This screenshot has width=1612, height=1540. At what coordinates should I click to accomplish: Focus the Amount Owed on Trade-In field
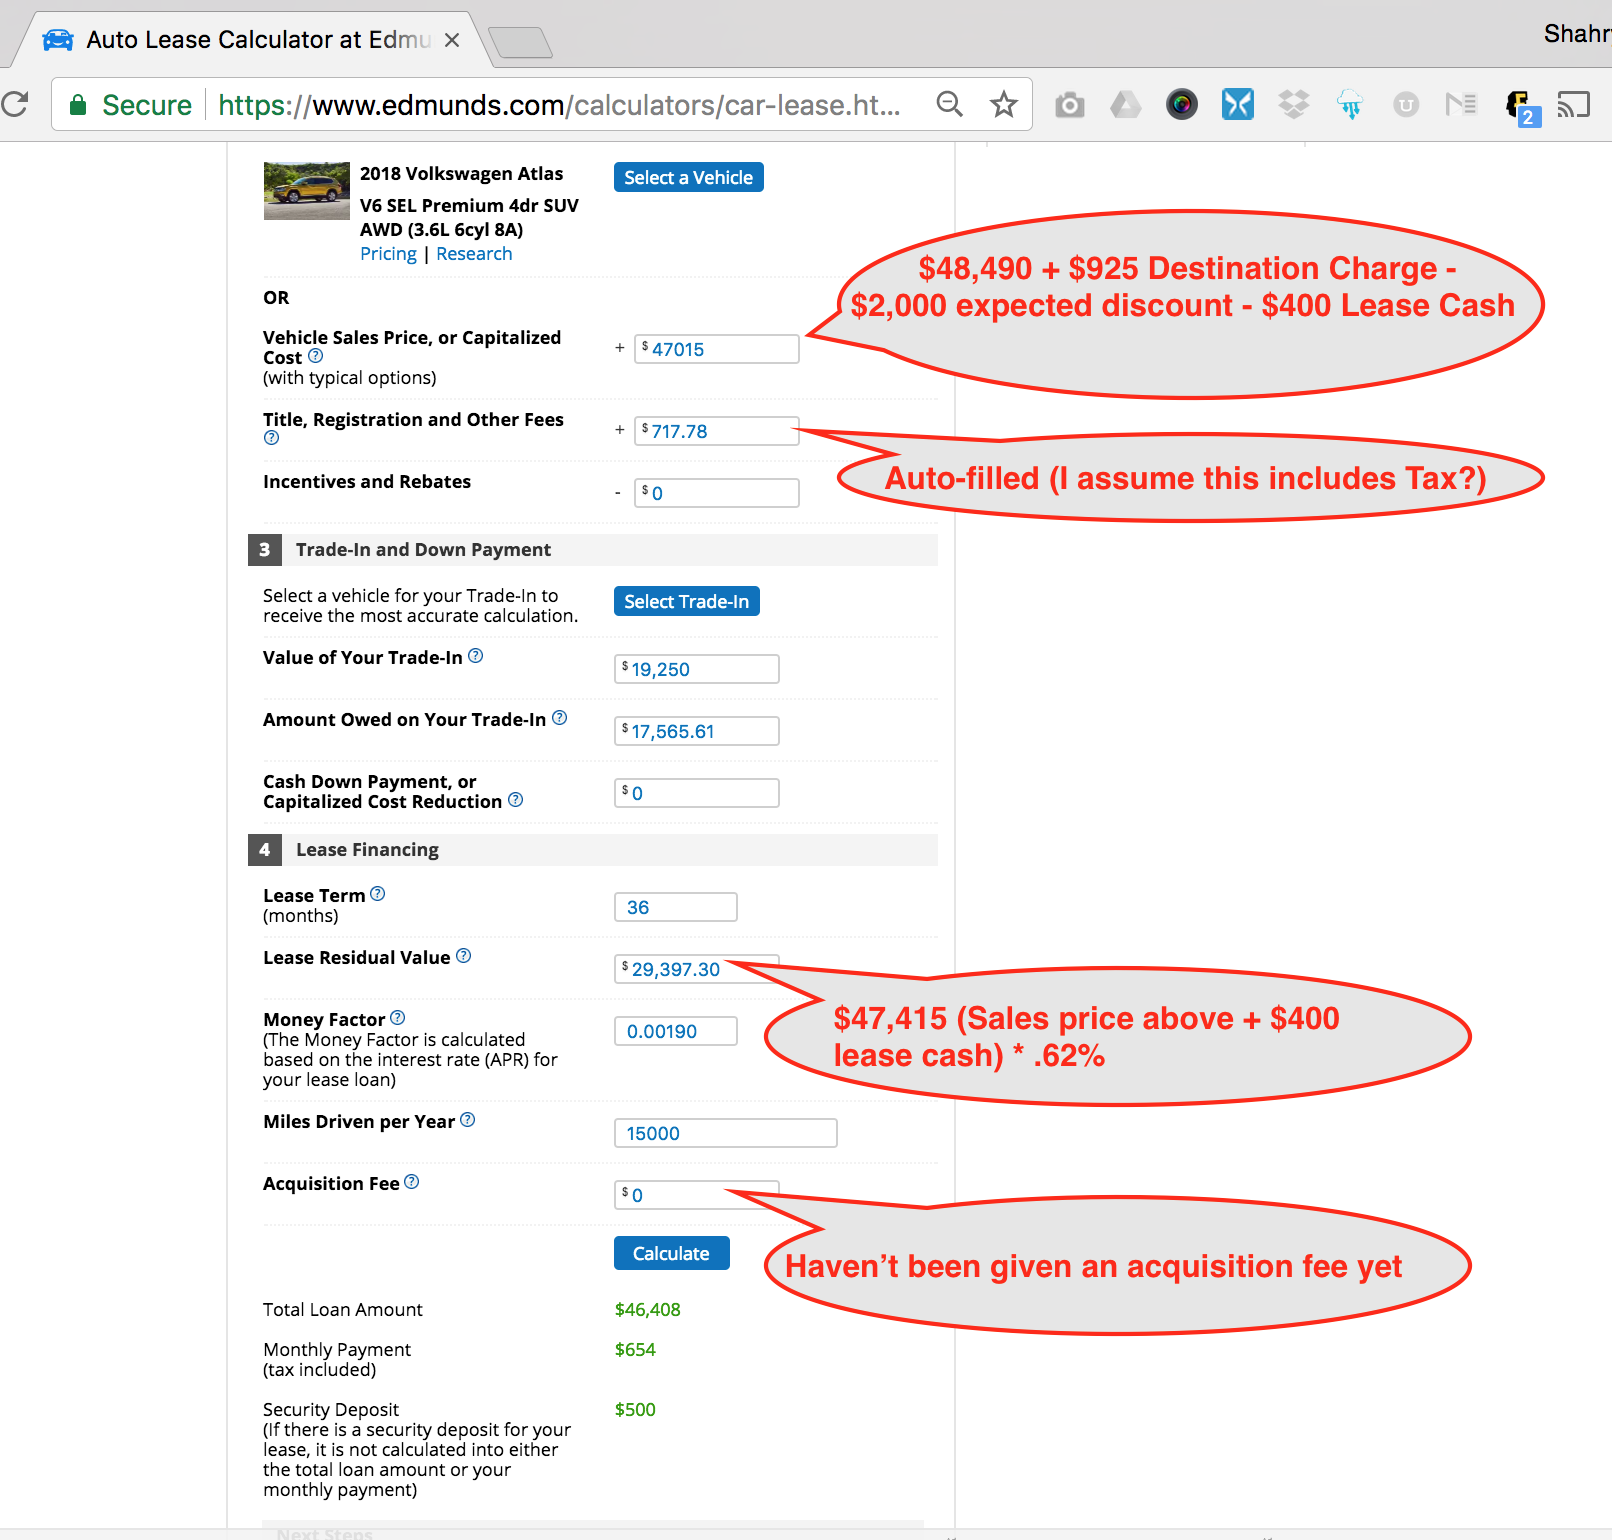point(696,731)
